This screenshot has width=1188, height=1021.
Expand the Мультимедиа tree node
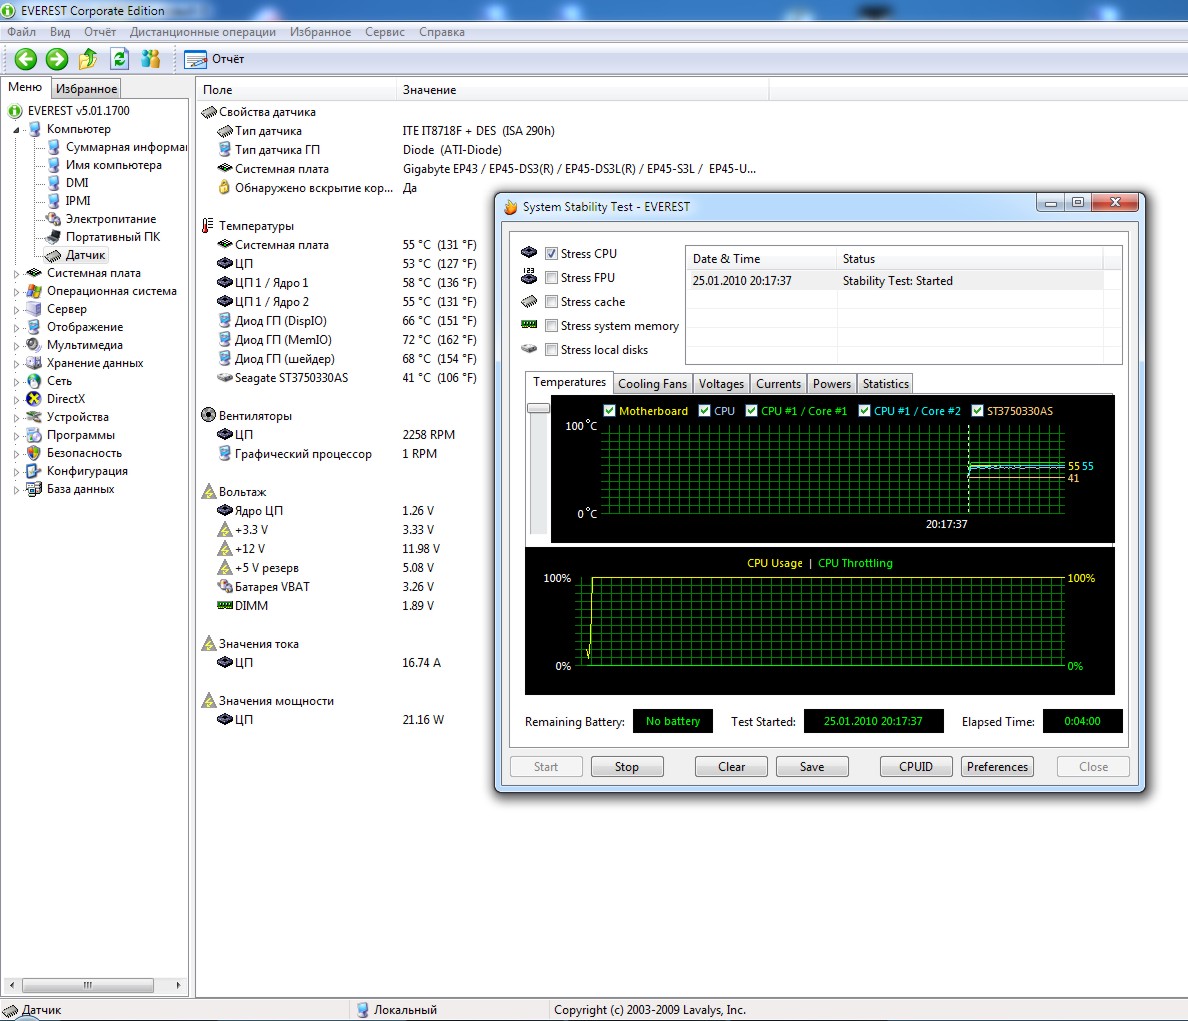point(16,346)
